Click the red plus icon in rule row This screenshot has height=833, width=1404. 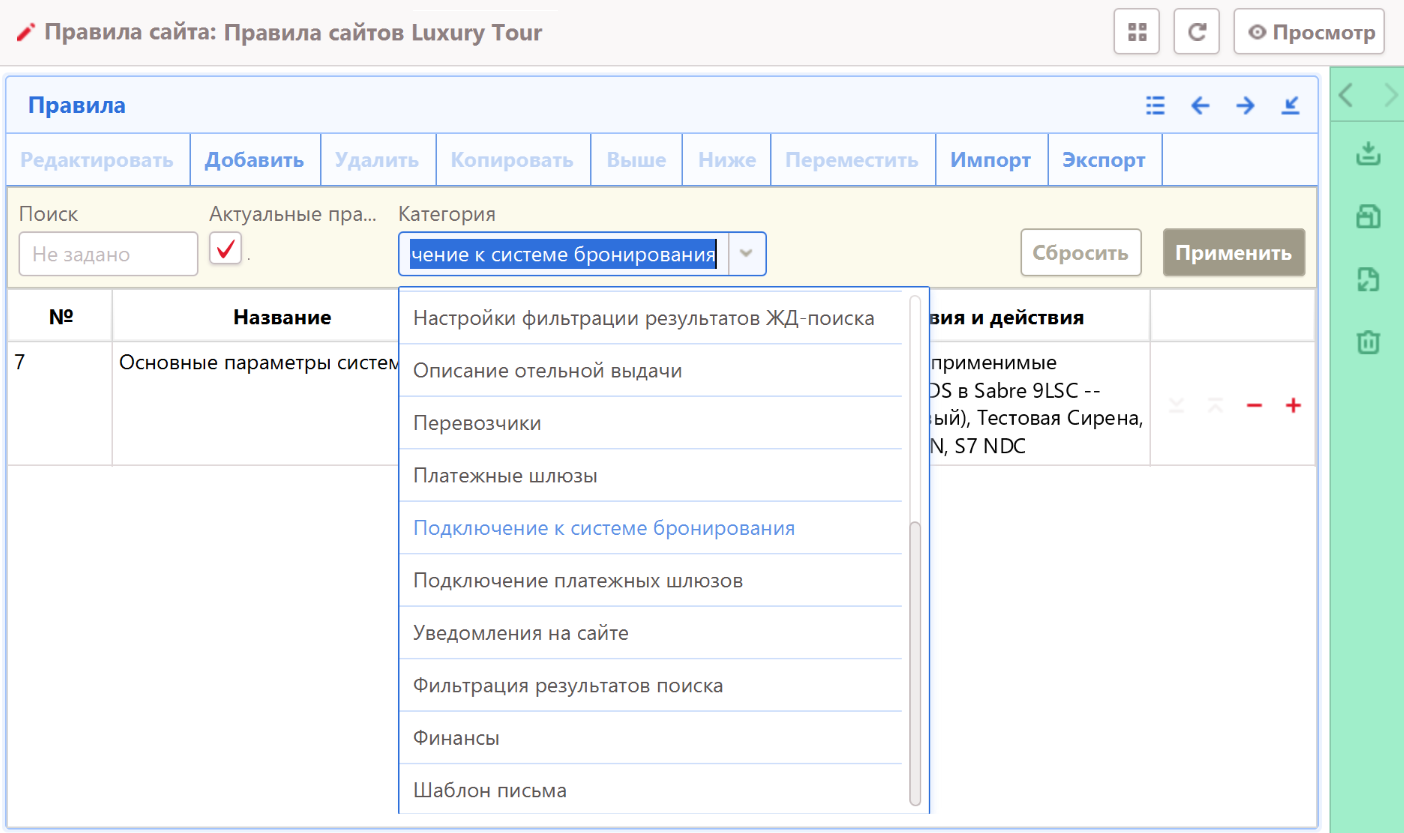tap(1293, 405)
